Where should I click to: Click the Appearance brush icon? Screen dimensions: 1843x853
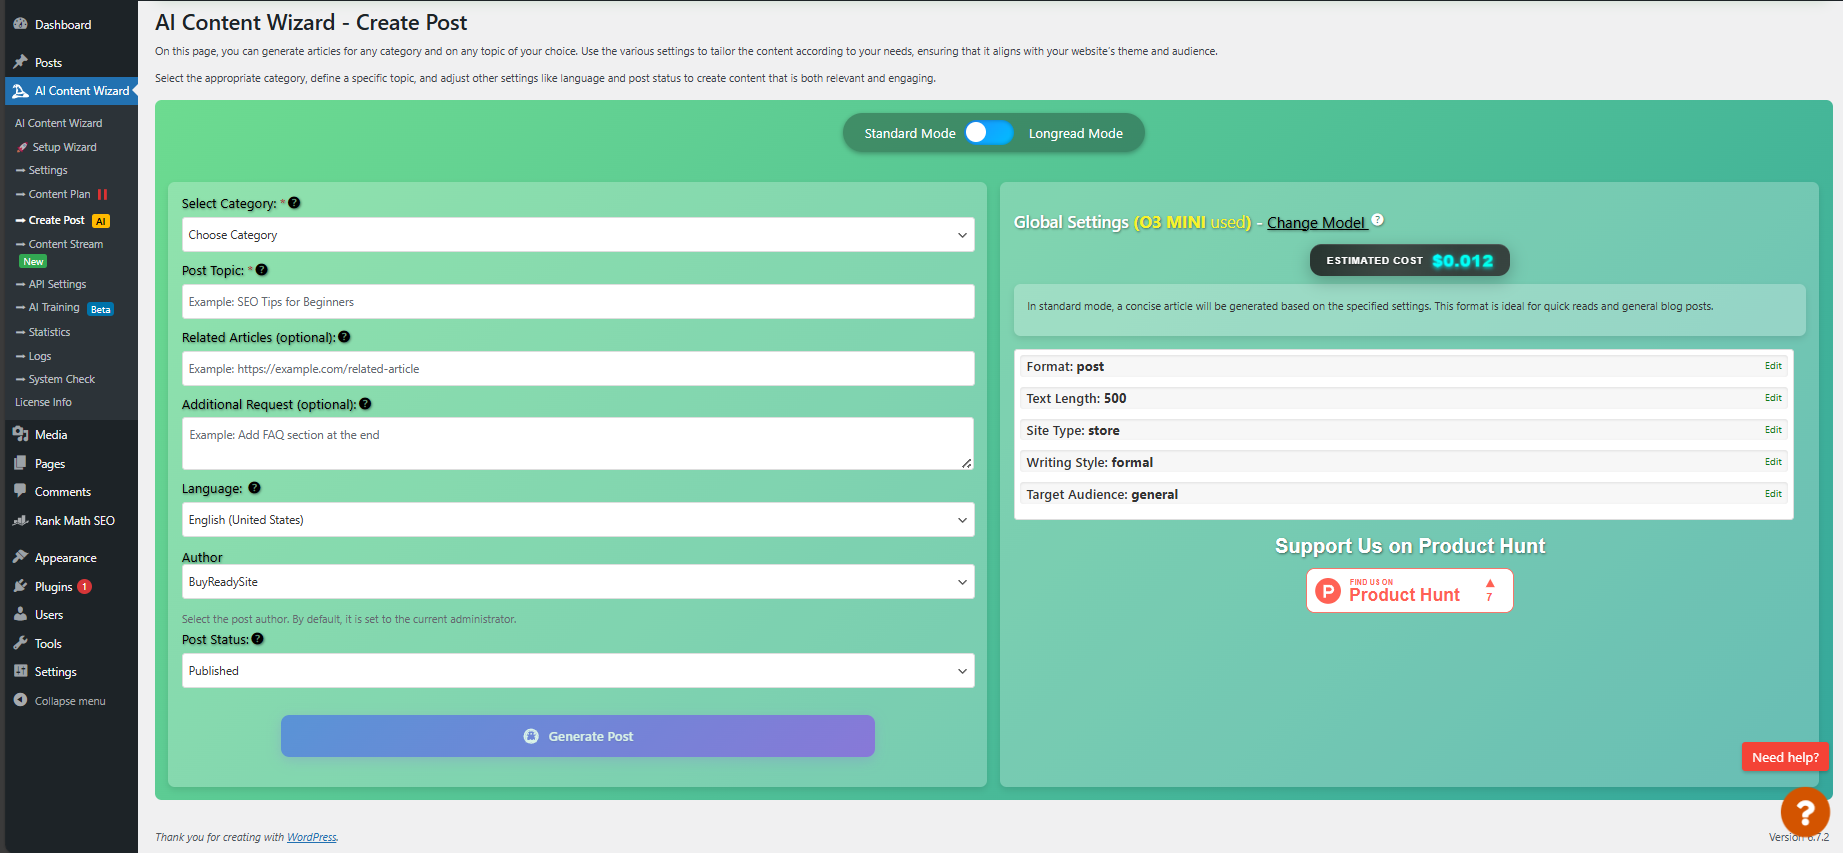[20, 557]
